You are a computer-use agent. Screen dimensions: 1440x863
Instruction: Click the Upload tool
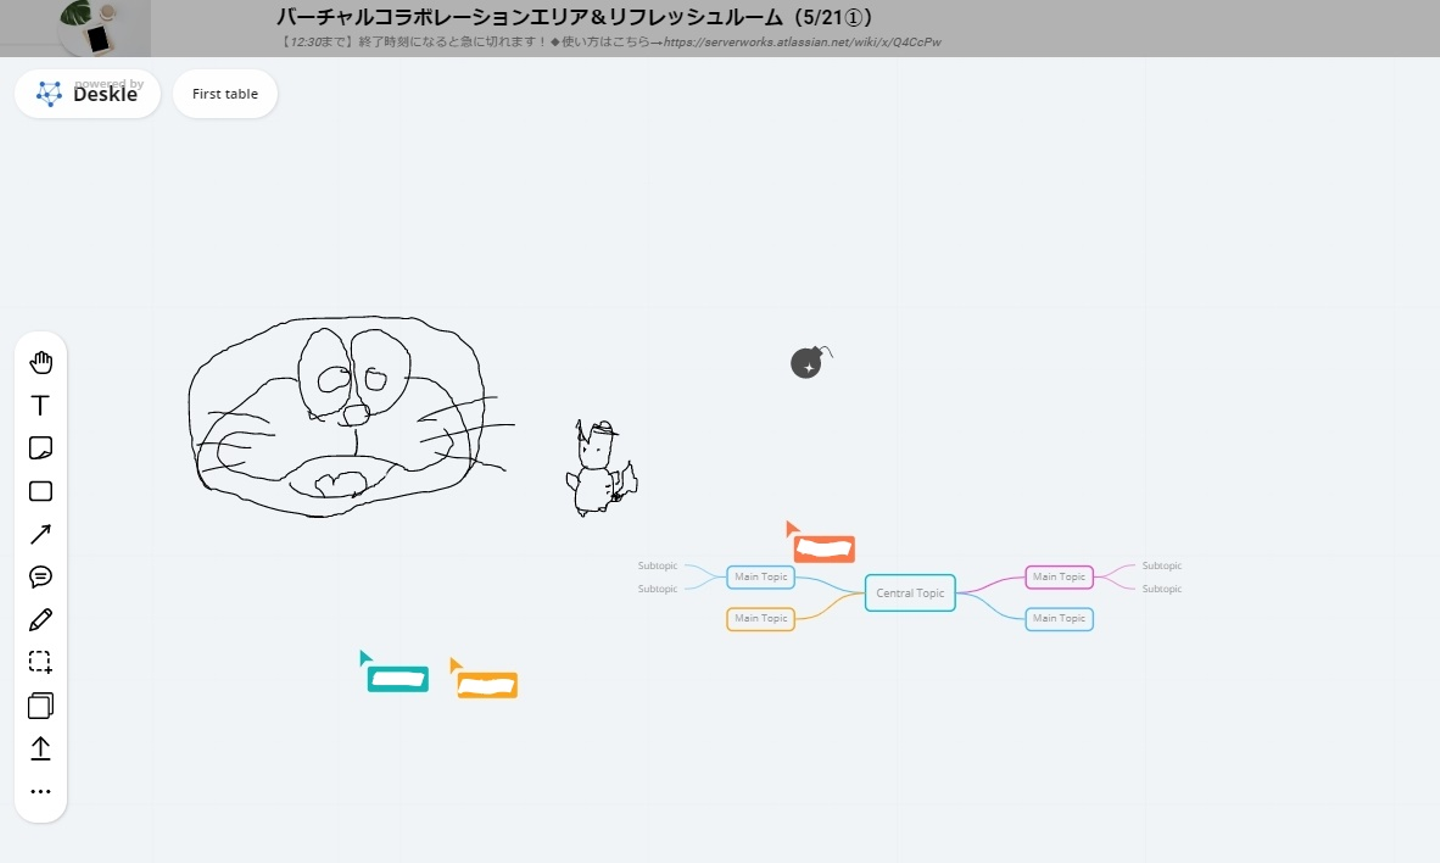click(x=41, y=748)
